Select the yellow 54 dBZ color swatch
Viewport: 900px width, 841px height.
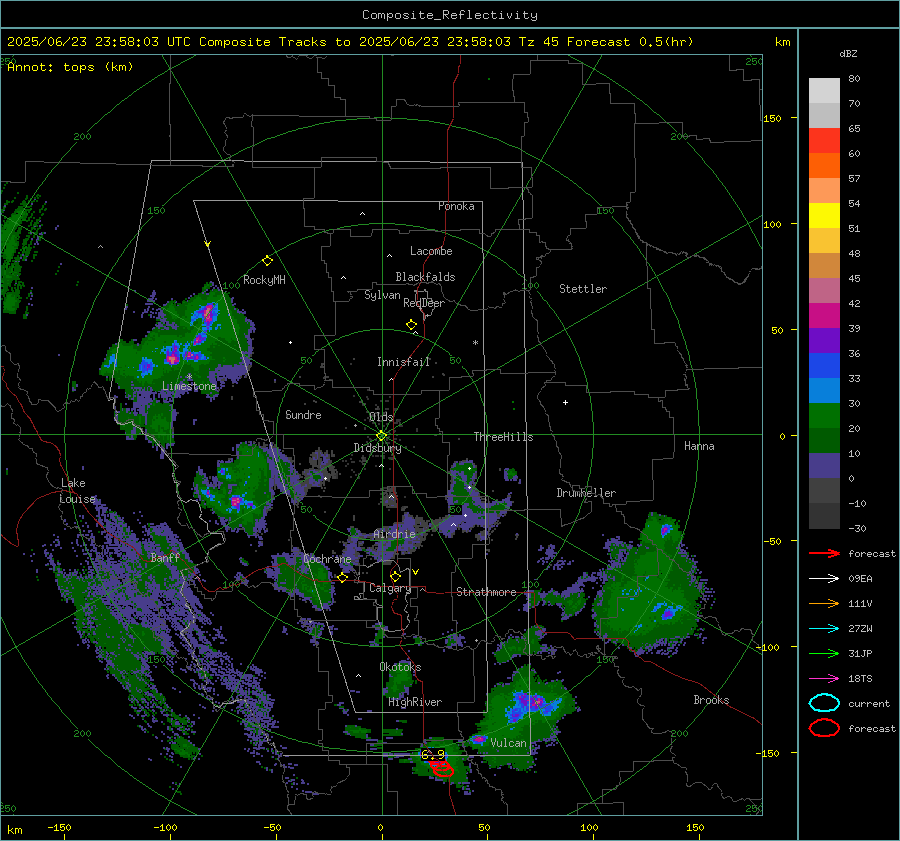(x=824, y=215)
